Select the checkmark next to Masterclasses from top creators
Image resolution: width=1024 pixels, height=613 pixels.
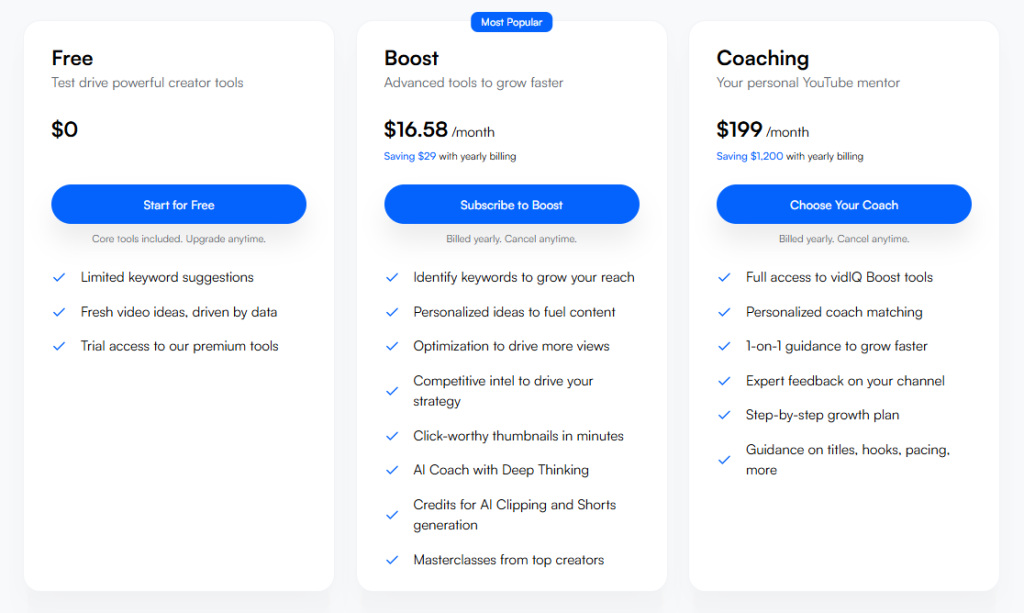click(x=392, y=560)
